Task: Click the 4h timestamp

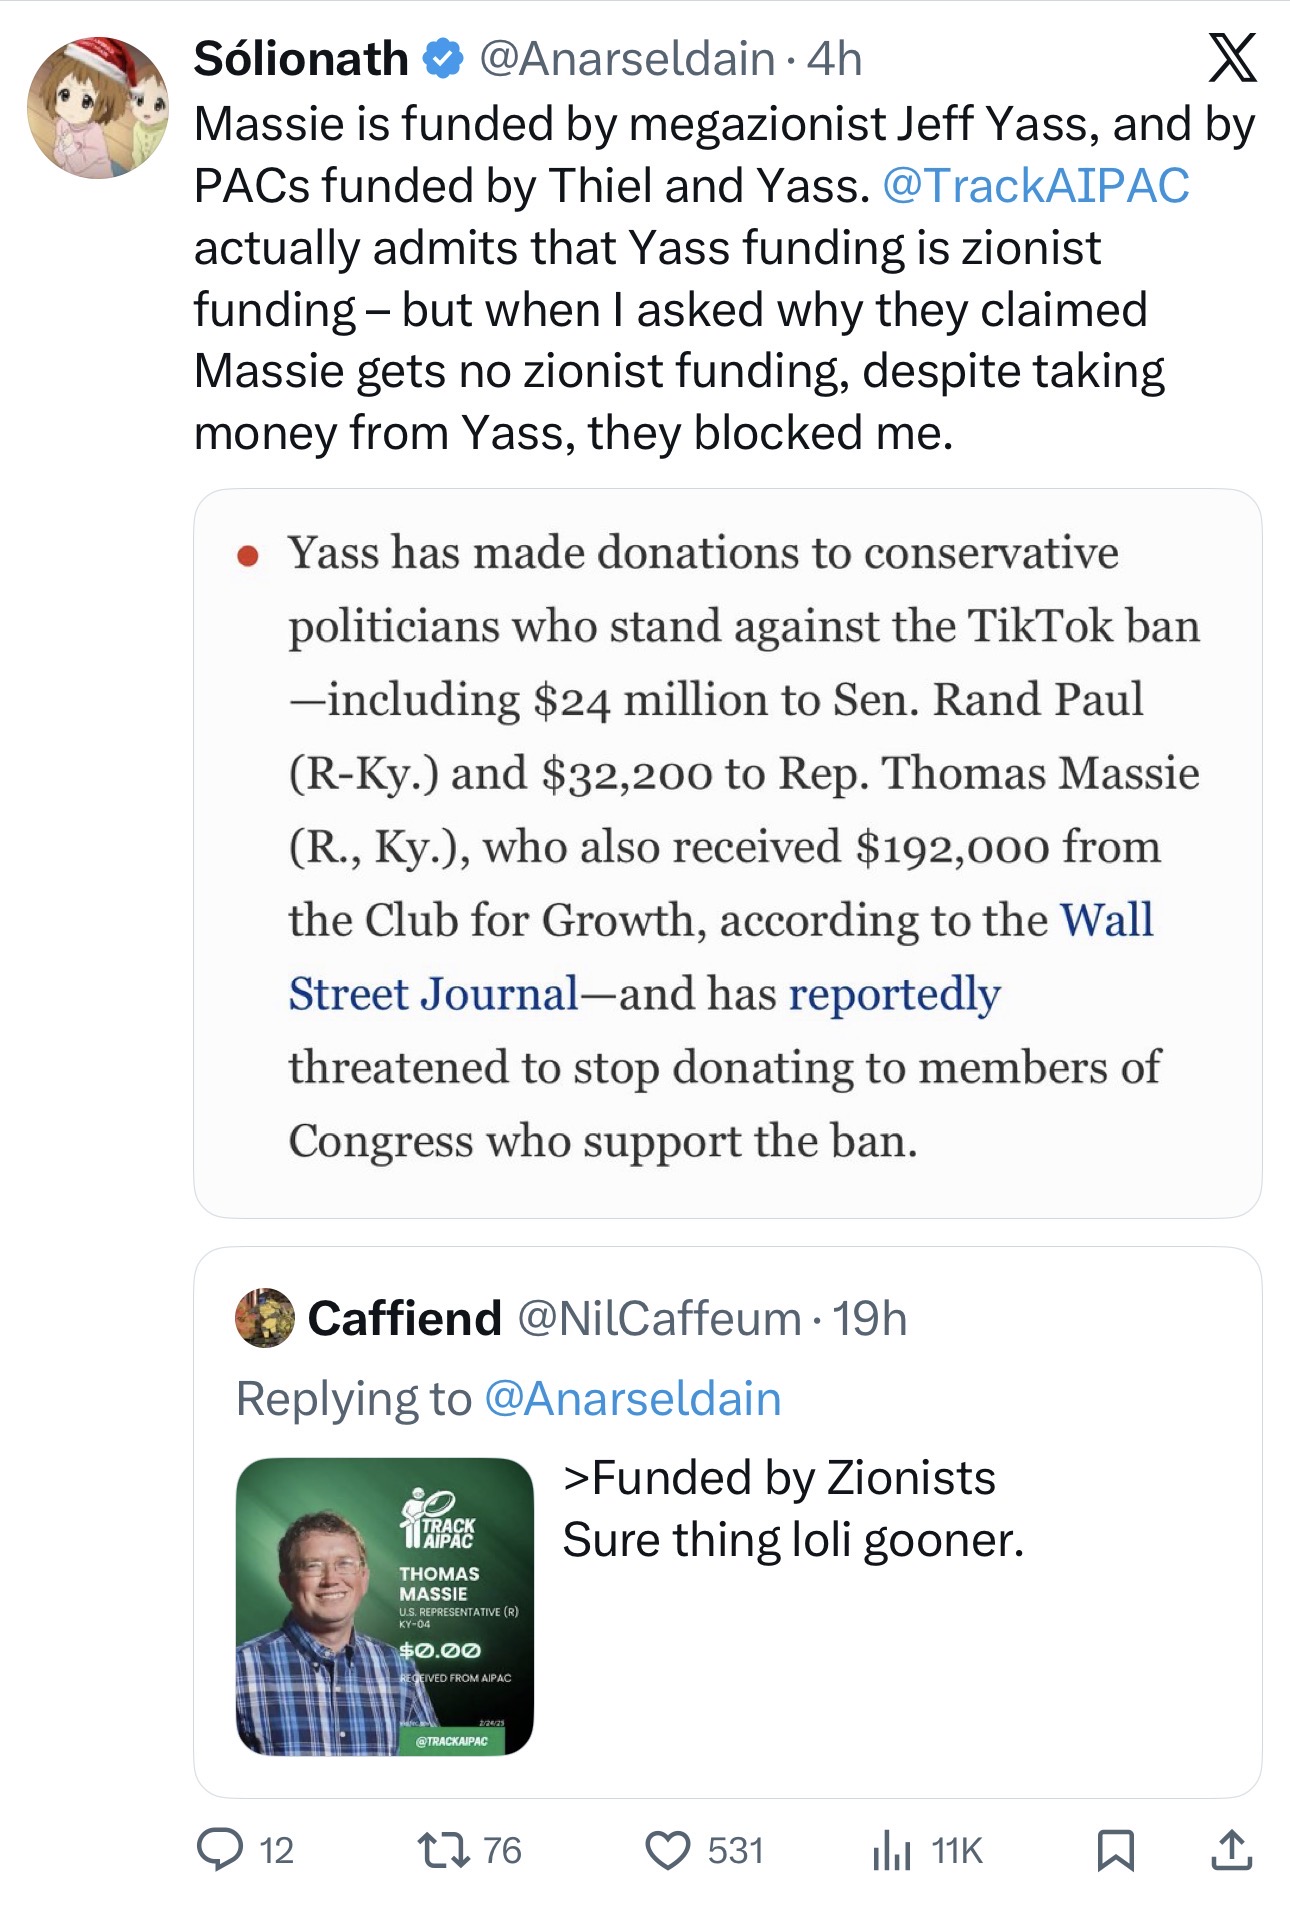Action: point(834,59)
